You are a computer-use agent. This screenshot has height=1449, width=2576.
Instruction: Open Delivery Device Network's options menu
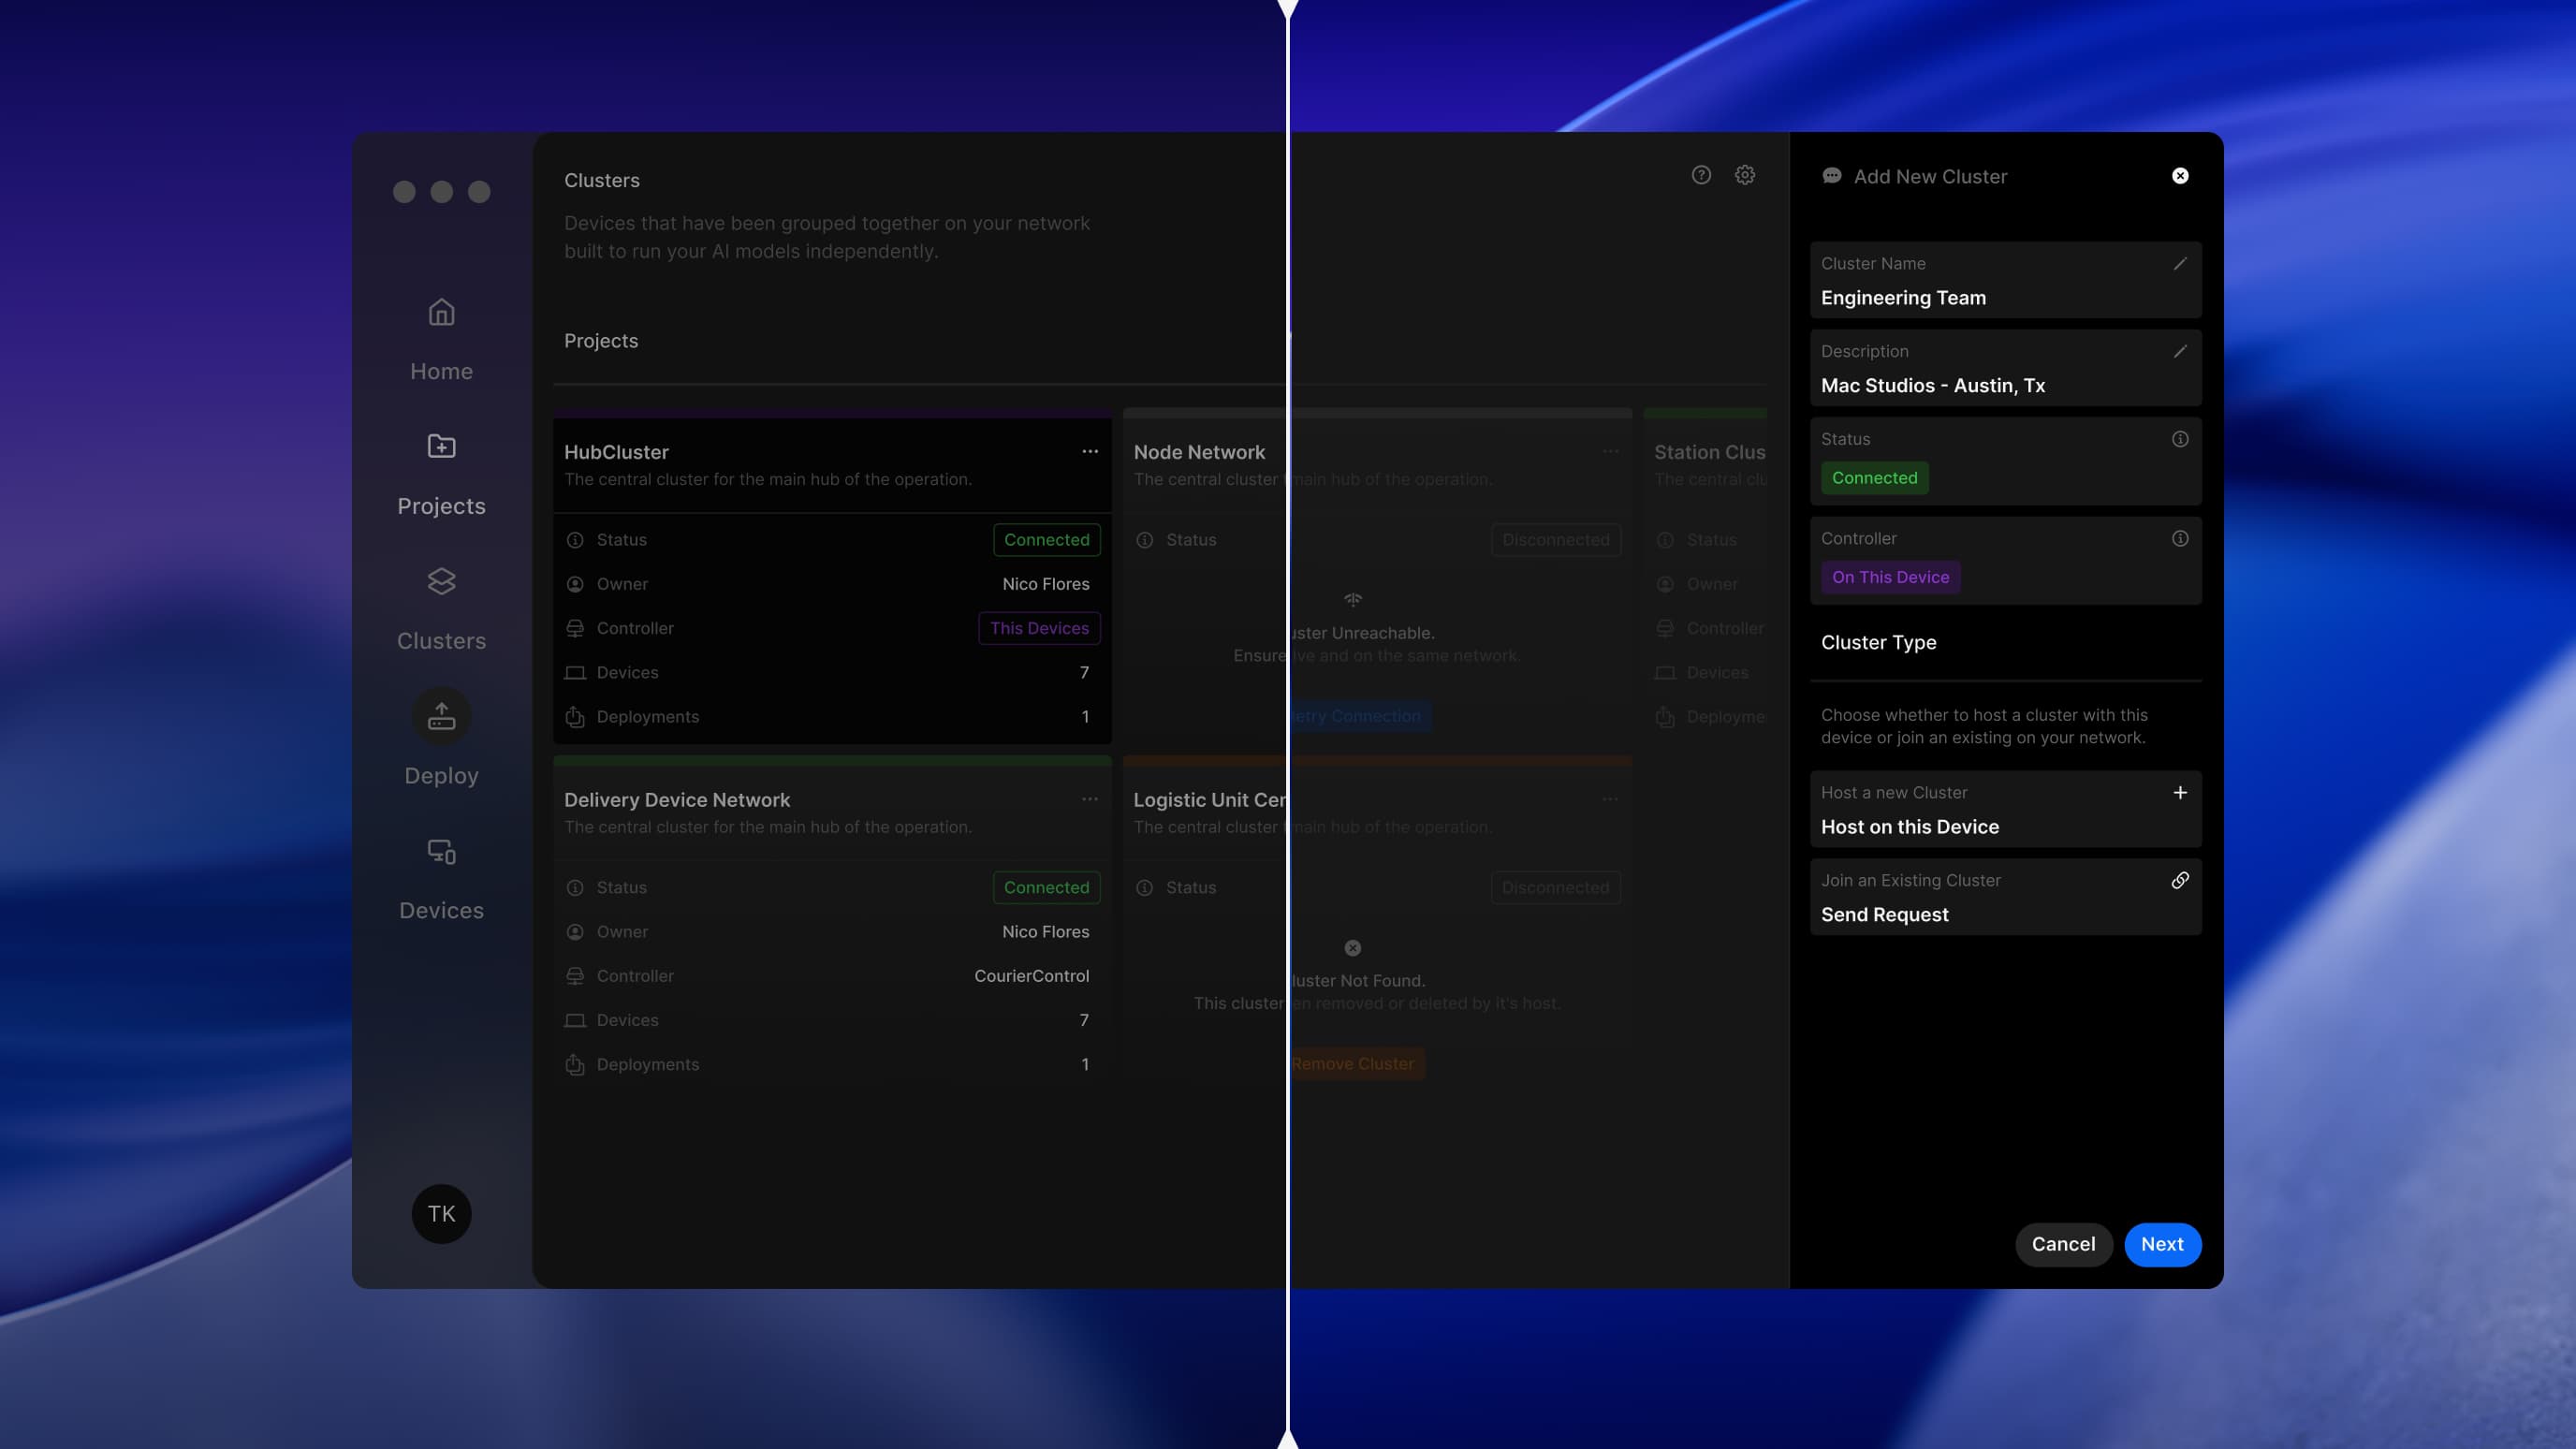point(1090,799)
